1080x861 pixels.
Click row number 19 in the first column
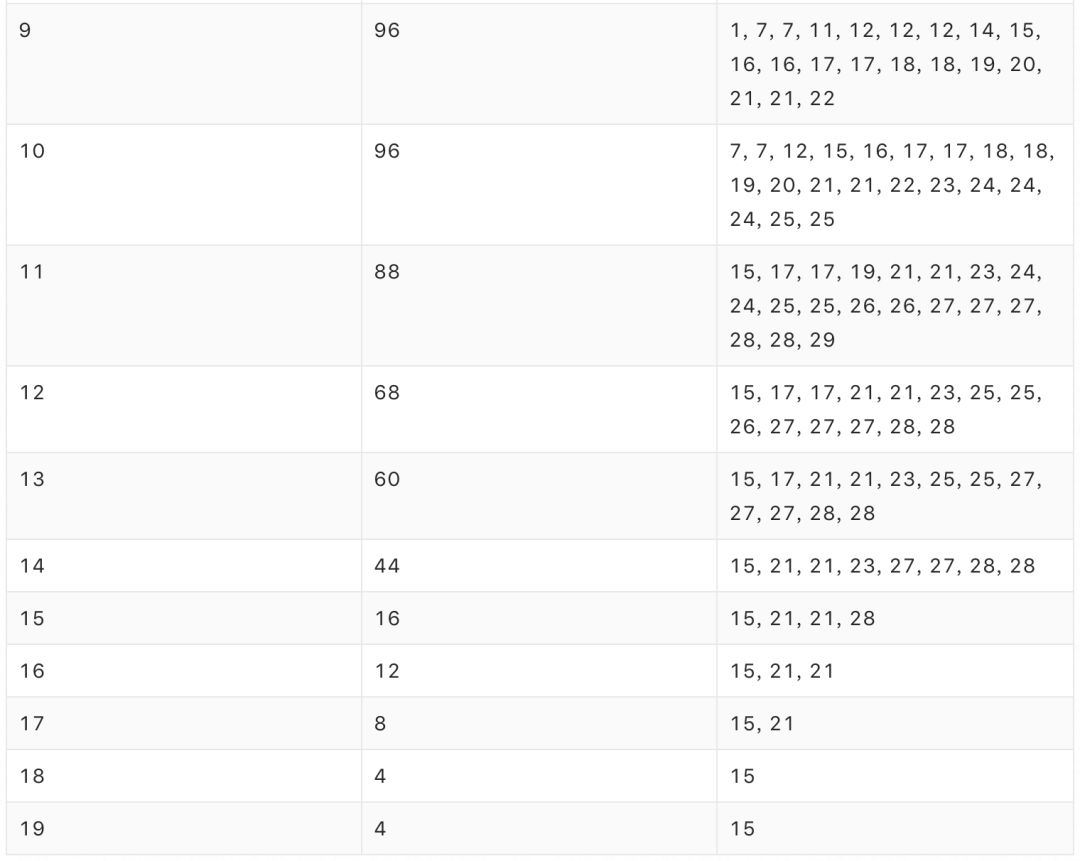tap(32, 828)
